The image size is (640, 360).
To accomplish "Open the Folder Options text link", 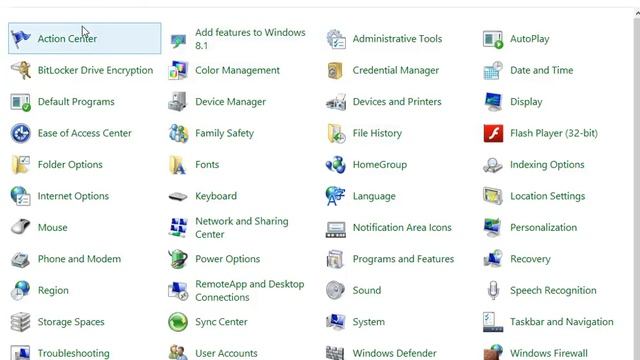I will (70, 164).
